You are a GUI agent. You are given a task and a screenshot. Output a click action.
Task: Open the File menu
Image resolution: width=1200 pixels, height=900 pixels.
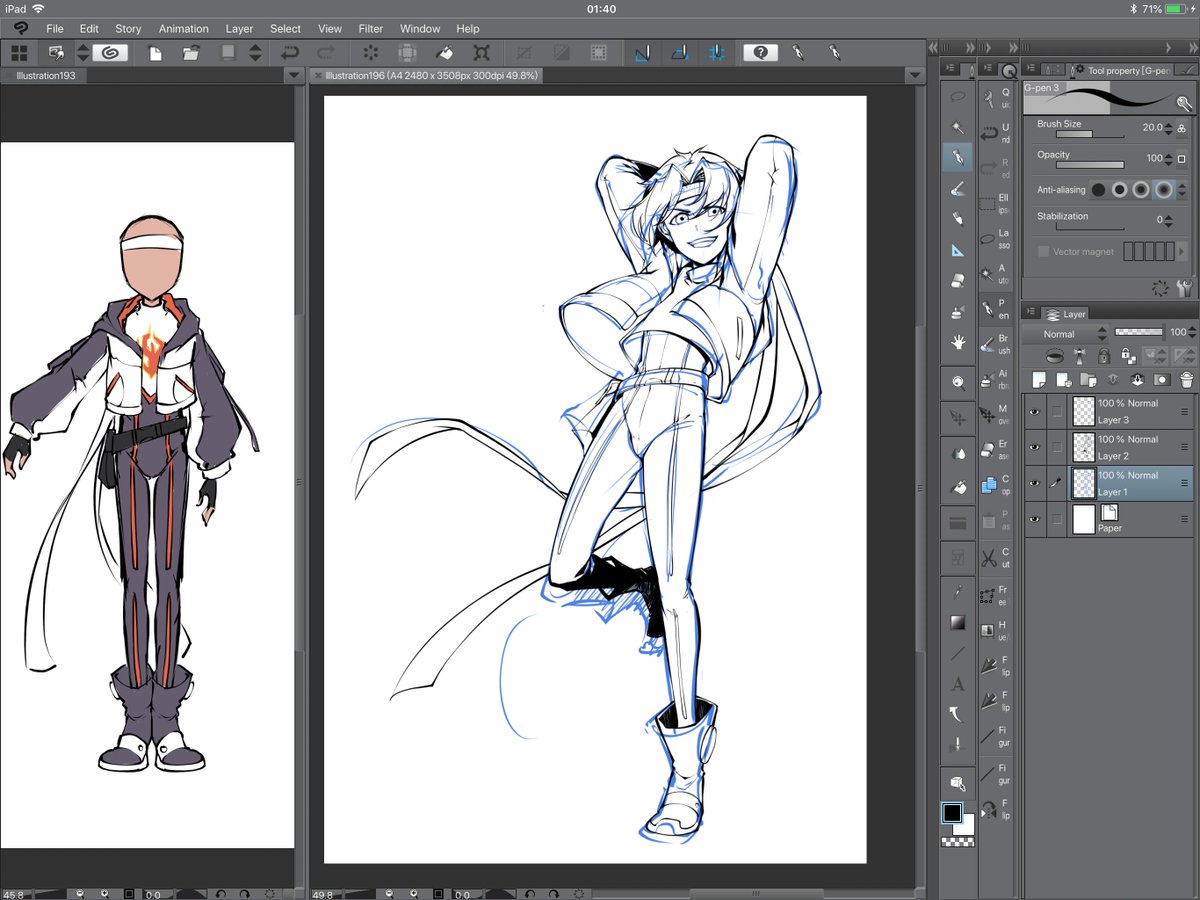(54, 29)
